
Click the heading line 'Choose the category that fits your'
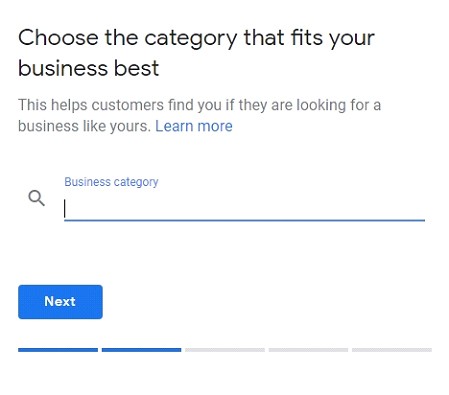click(196, 38)
